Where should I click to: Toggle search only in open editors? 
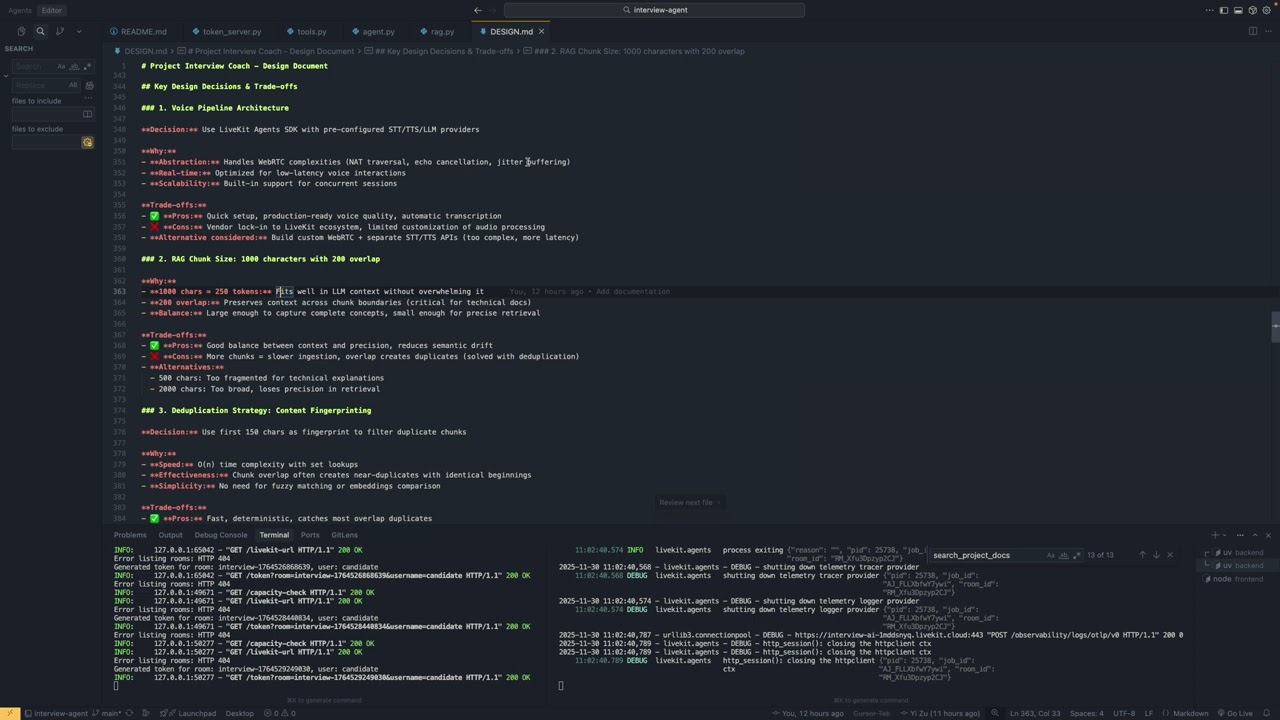(x=87, y=114)
